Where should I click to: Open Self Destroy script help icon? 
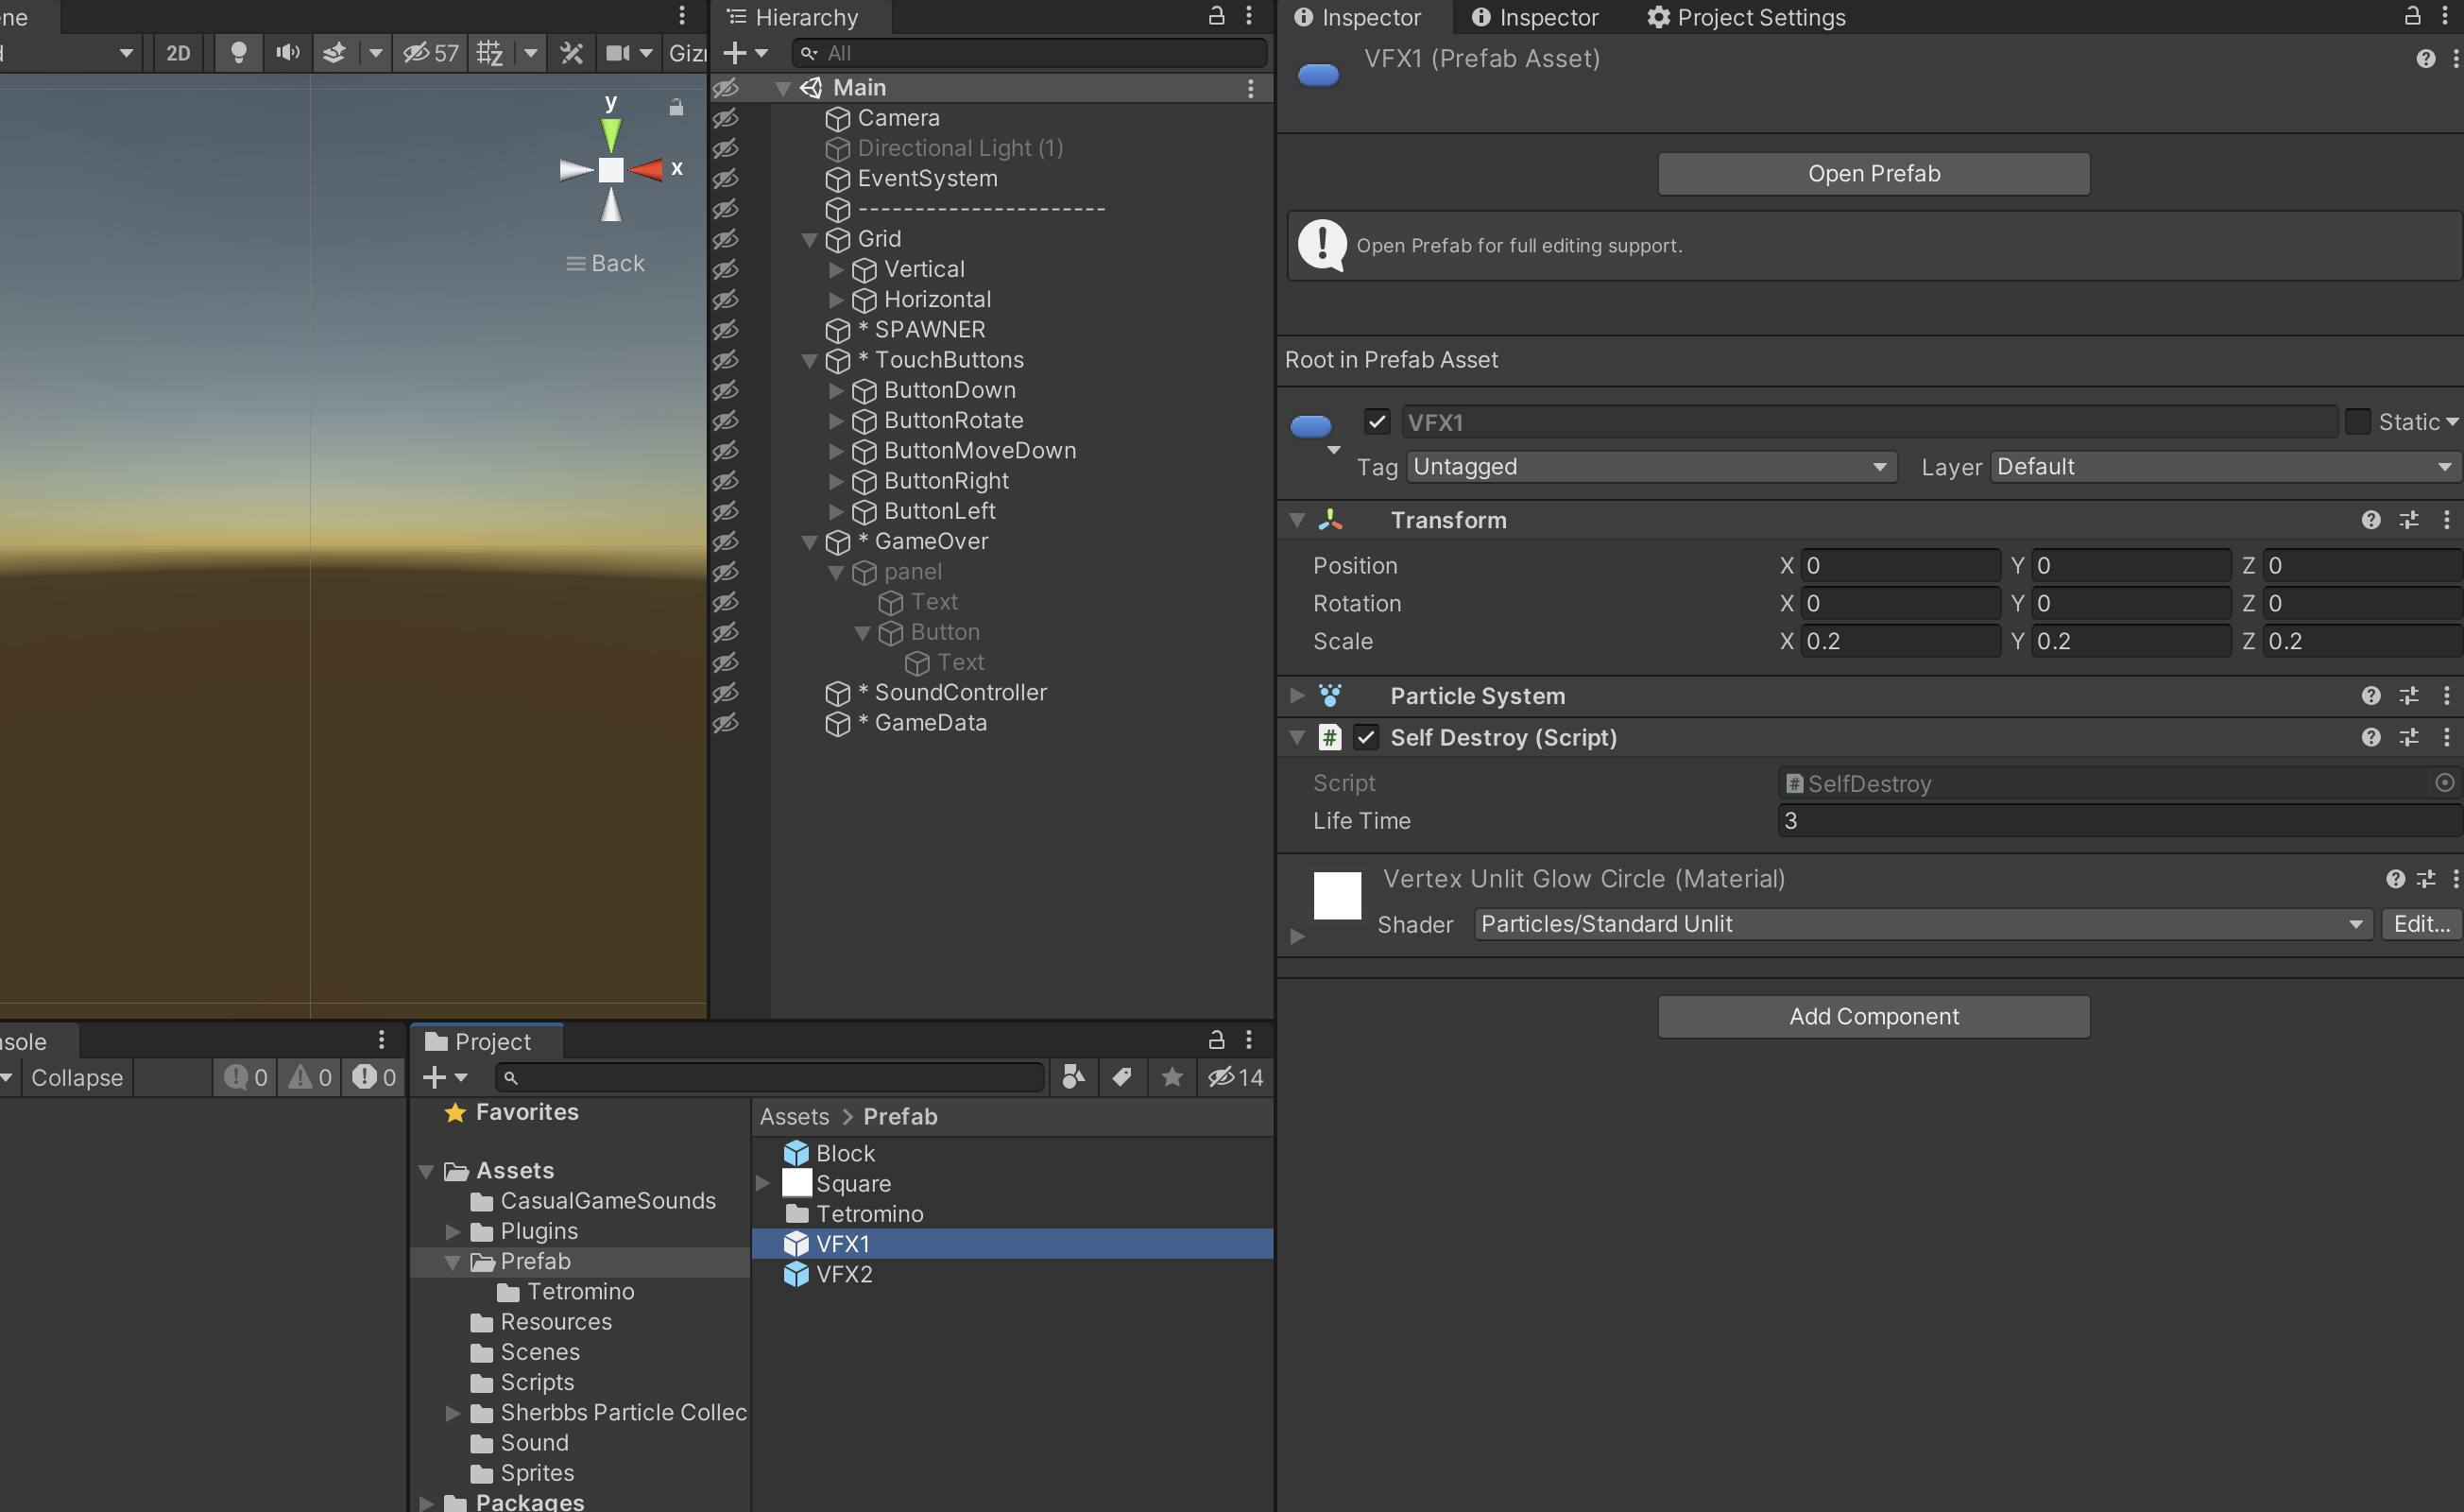pos(2371,737)
